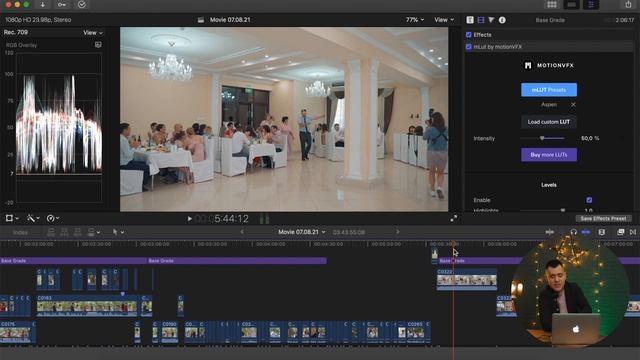Disable the mLut by motionVFX checkbox
This screenshot has height=360, width=640.
469,47
